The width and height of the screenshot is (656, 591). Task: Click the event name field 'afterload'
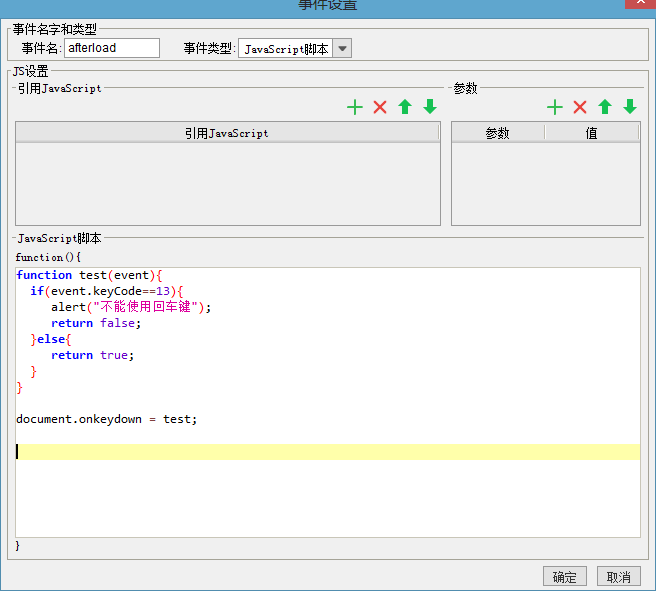click(112, 48)
